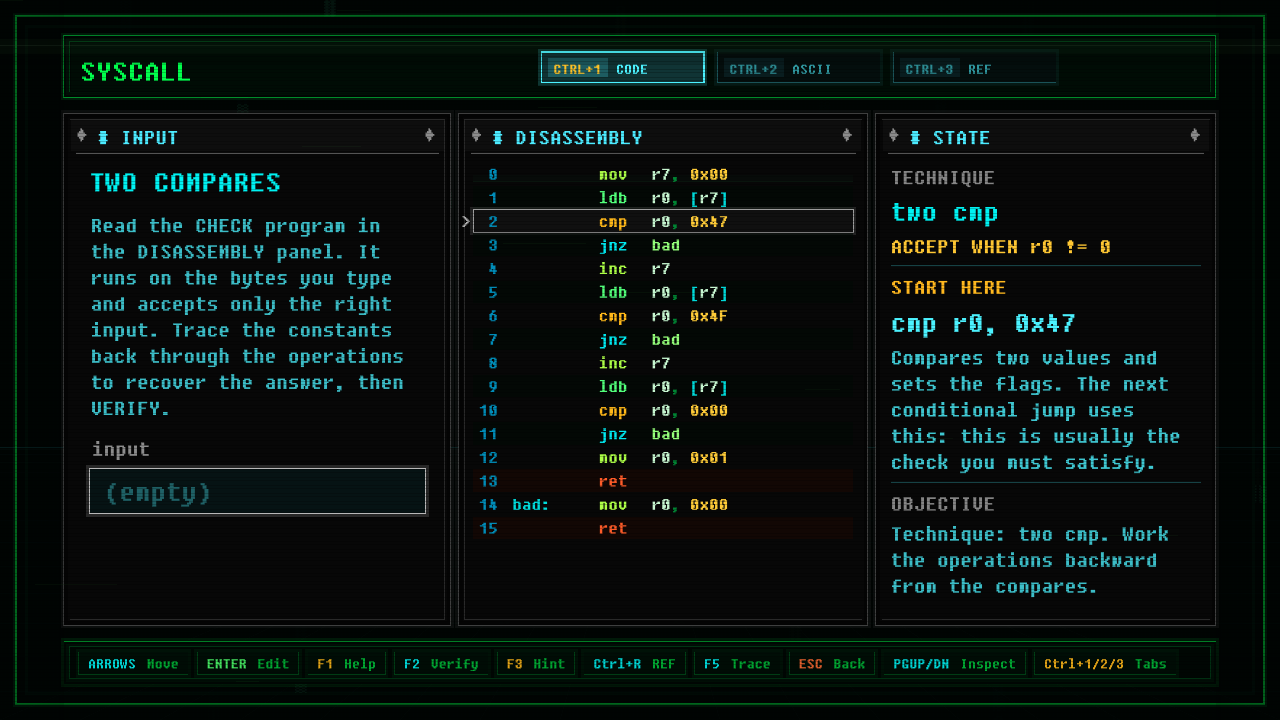Click the PGUP/DN Inspect button

pos(953,663)
